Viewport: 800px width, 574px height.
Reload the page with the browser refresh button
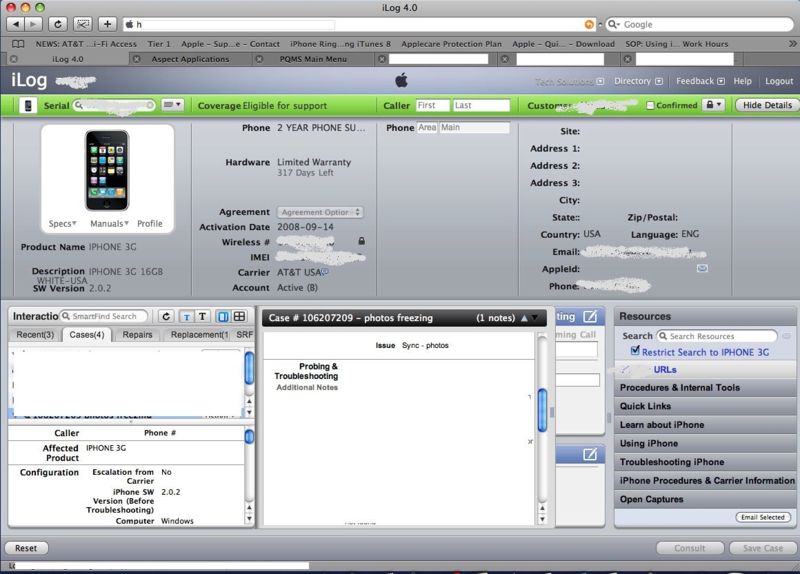point(58,24)
